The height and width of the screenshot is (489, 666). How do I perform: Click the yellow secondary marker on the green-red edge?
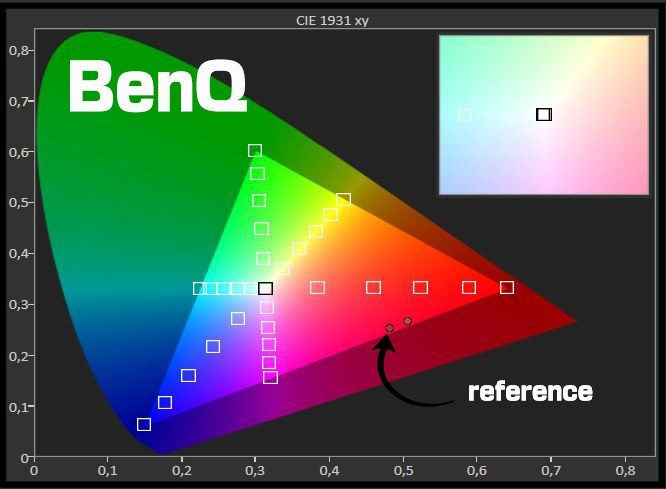(344, 199)
